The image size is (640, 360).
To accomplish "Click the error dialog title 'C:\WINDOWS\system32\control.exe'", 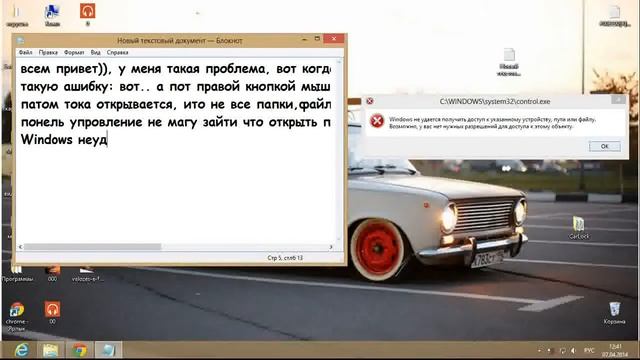I will point(495,101).
